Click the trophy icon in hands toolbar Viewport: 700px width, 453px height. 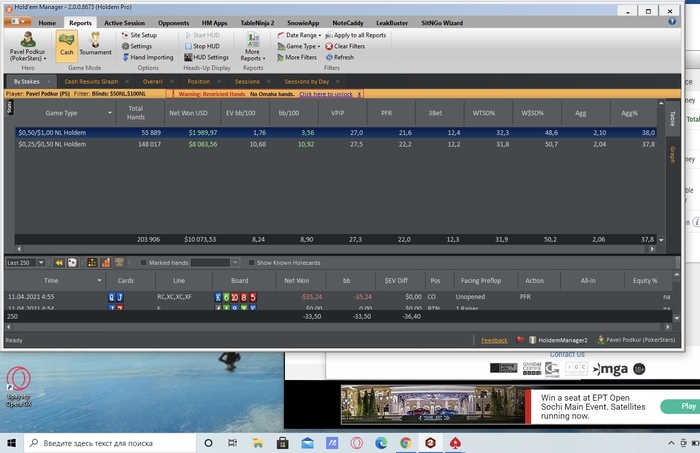119,262
